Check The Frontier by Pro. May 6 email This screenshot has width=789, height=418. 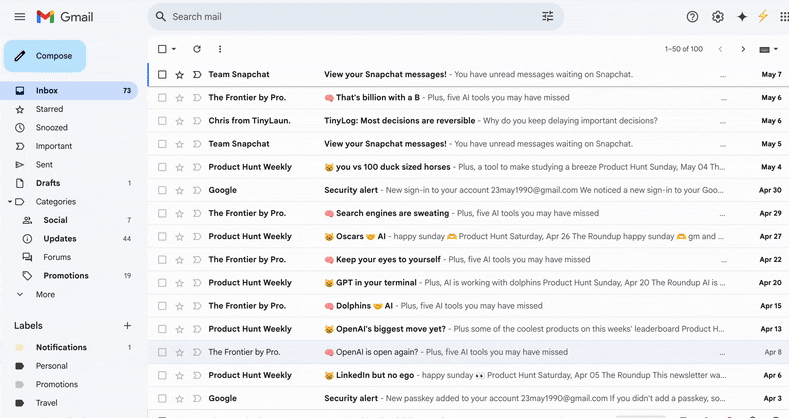click(x=162, y=98)
